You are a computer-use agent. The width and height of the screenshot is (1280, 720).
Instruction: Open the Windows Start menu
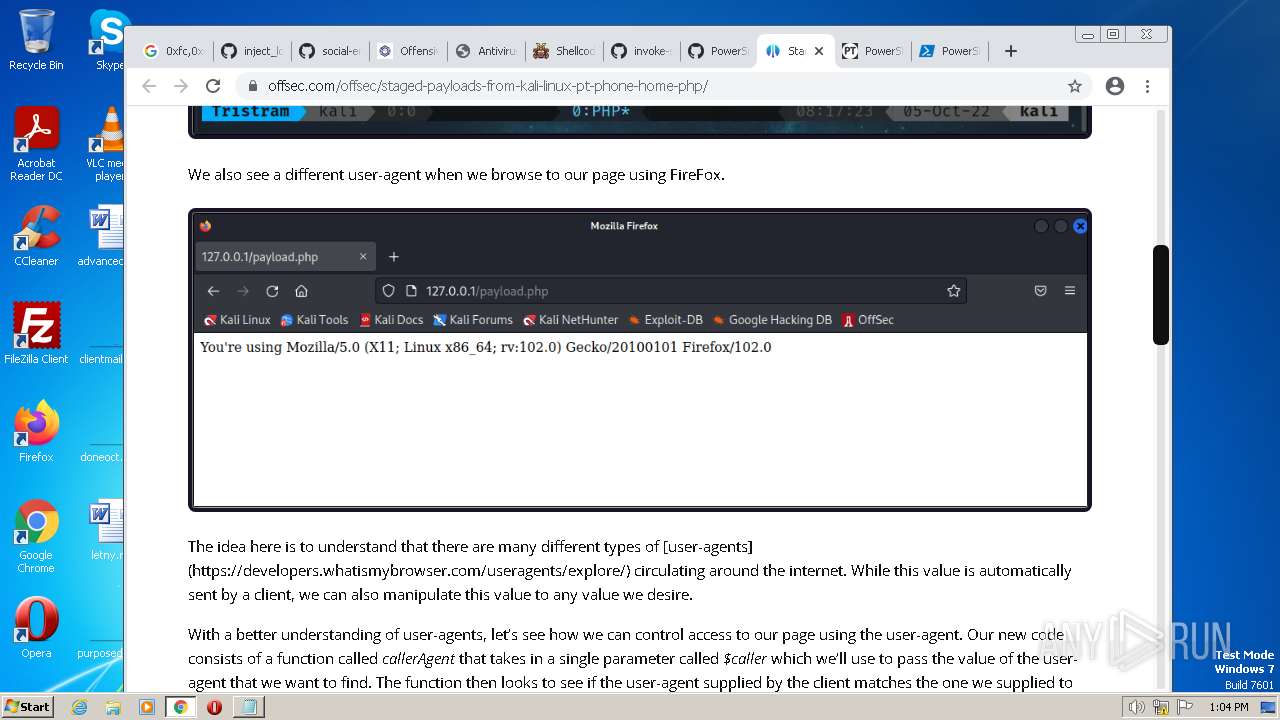tap(27, 706)
